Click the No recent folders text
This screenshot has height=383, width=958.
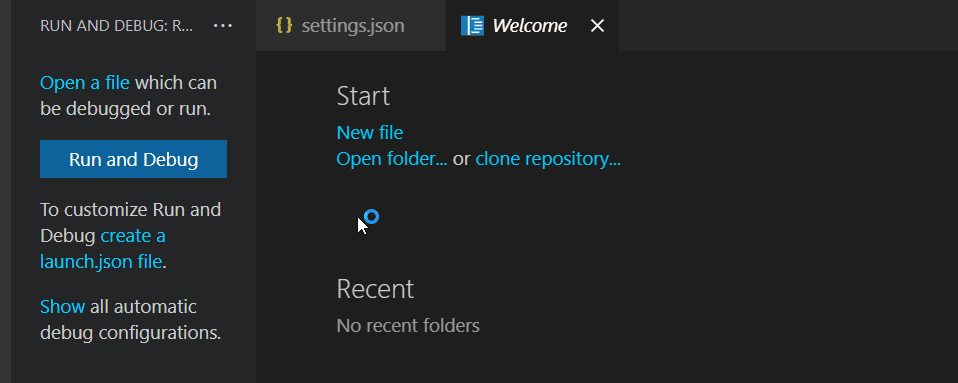[x=408, y=326]
